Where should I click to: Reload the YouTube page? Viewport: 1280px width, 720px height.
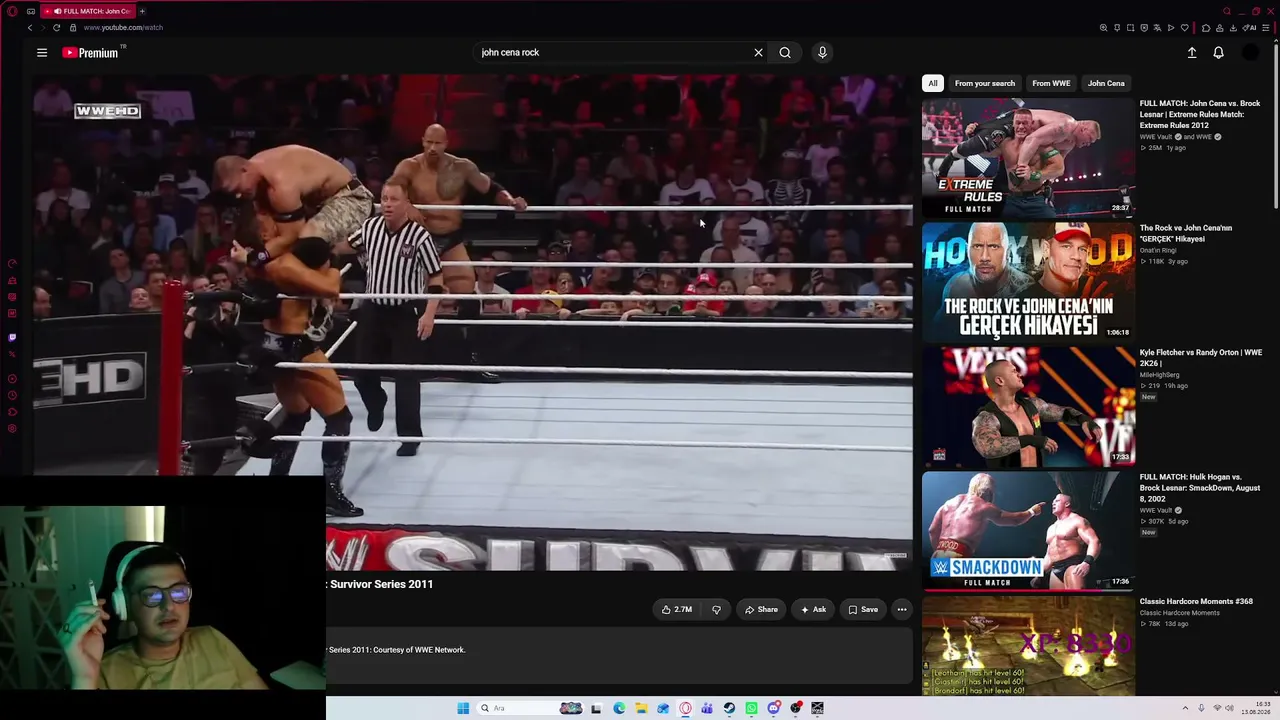(x=56, y=28)
